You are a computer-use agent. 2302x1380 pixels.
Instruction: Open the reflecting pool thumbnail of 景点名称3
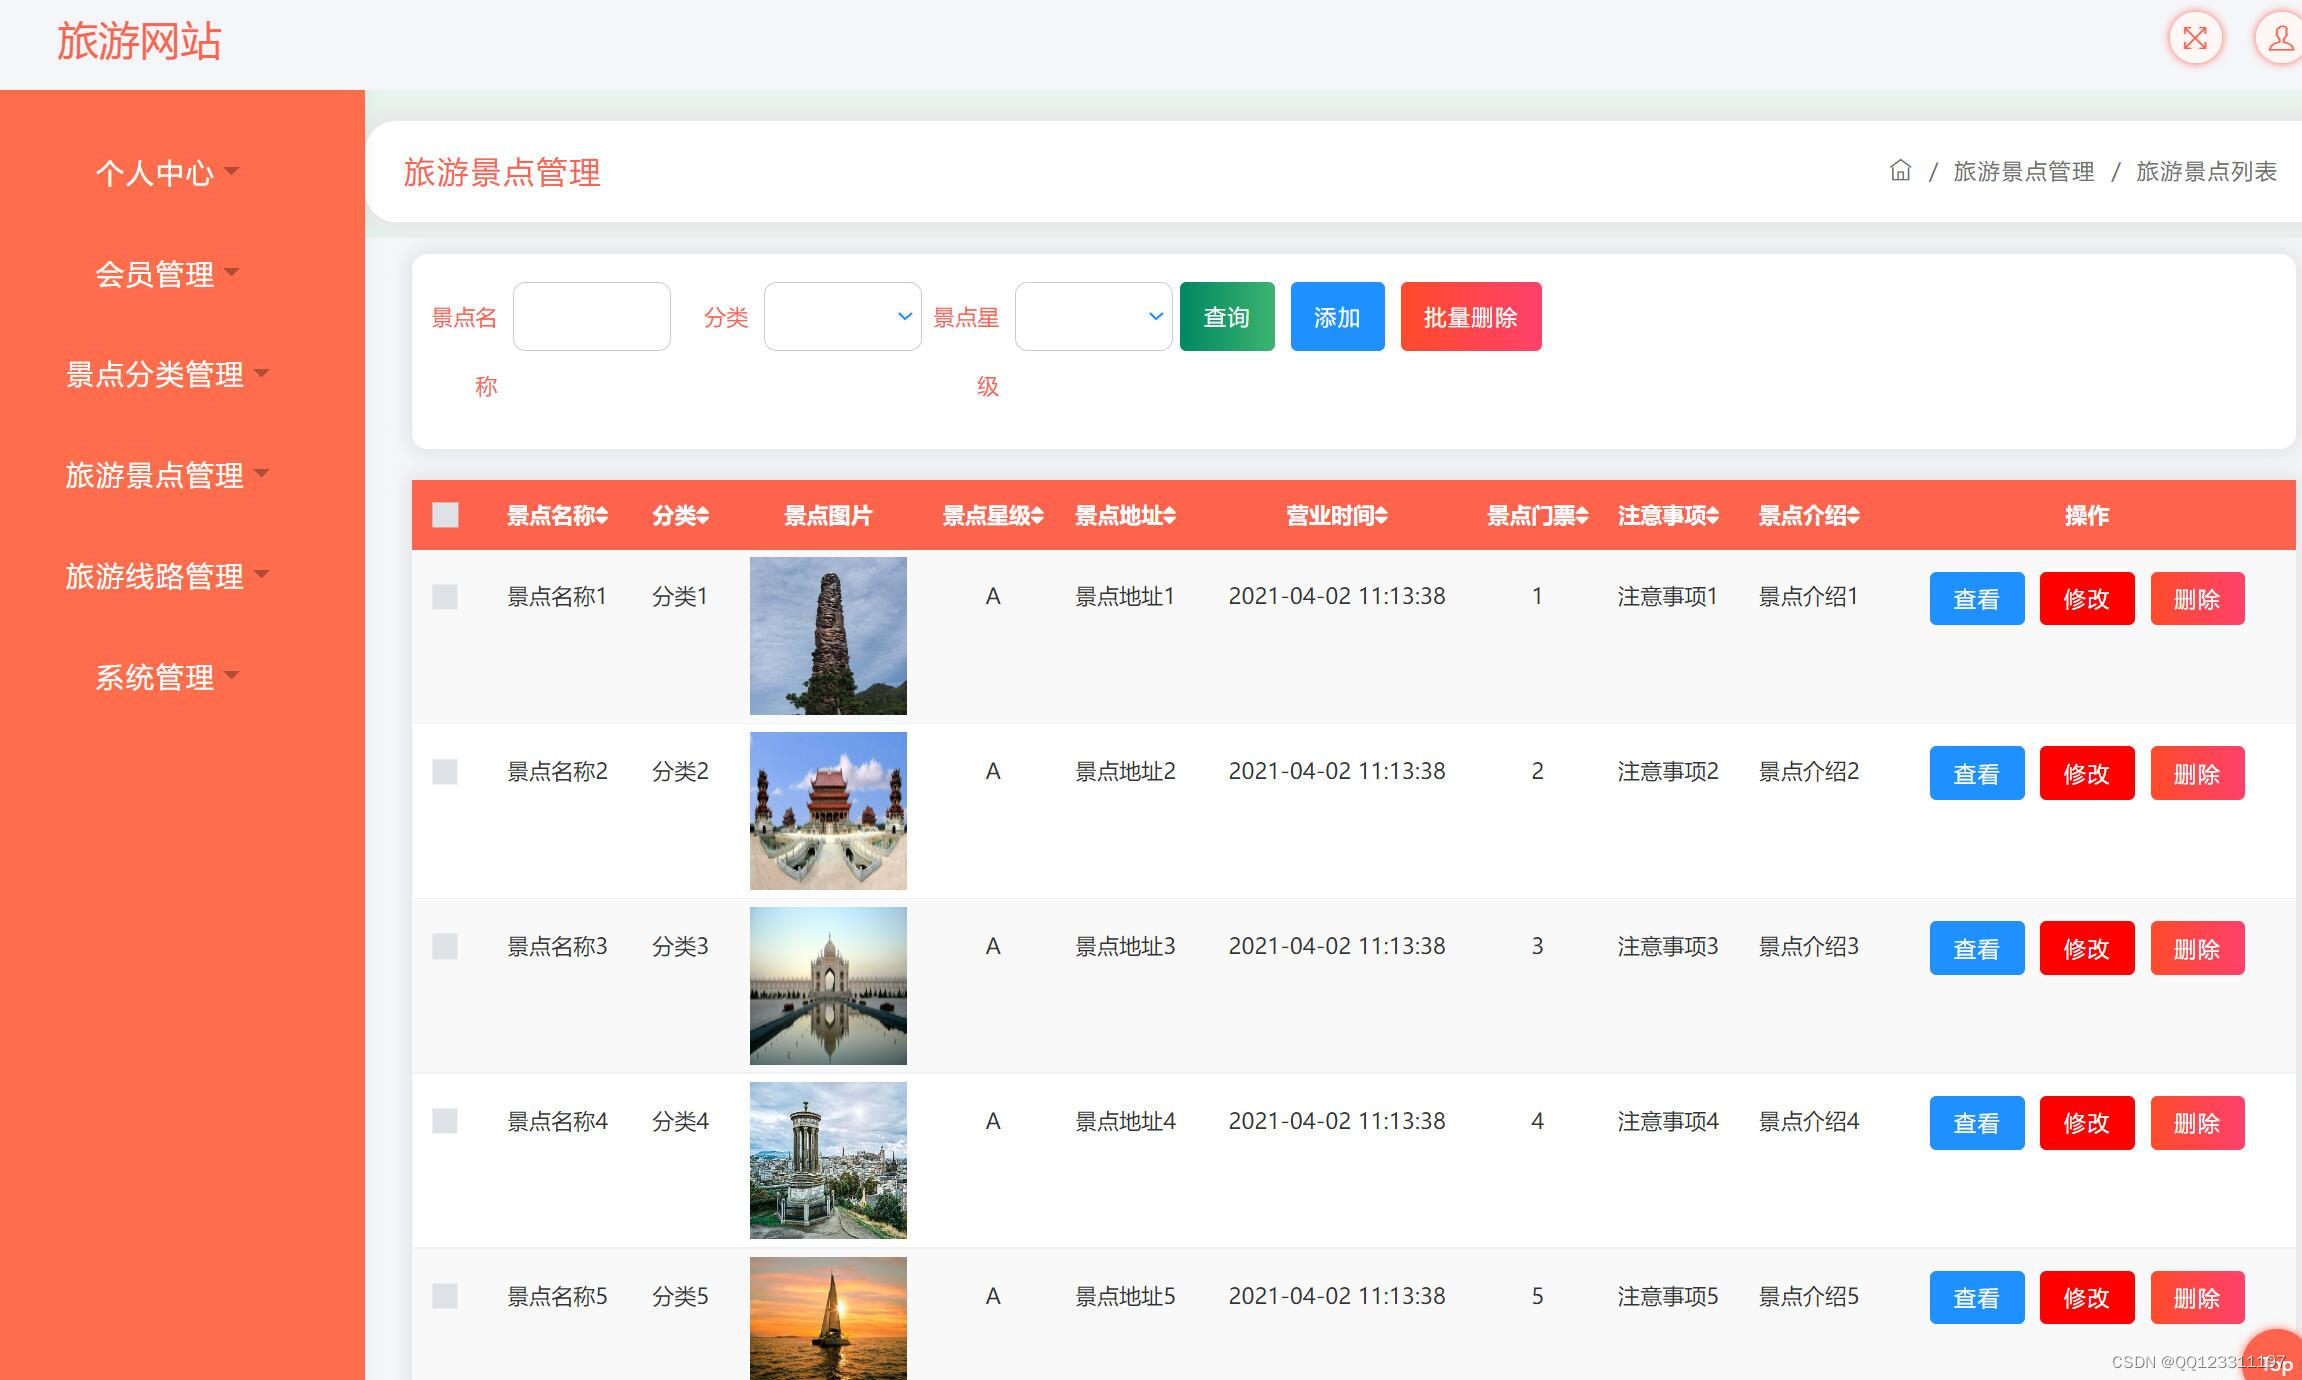[828, 986]
